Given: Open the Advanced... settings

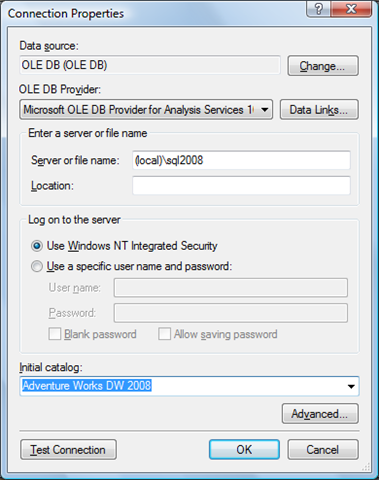Looking at the screenshot, I should [320, 414].
